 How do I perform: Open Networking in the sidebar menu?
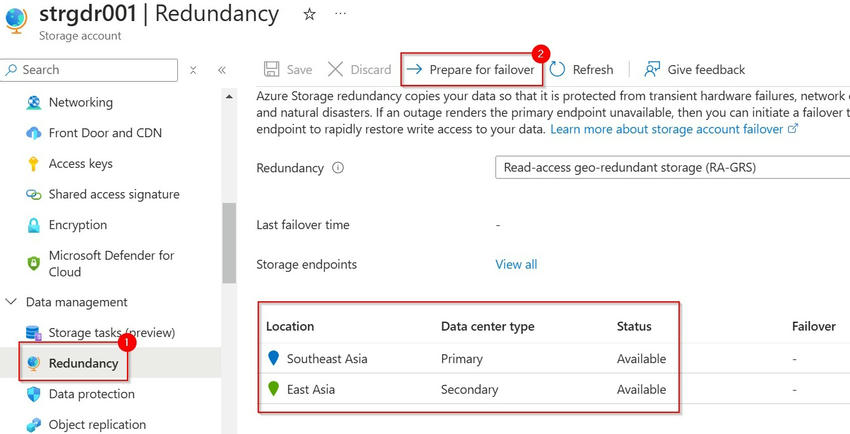click(x=80, y=102)
